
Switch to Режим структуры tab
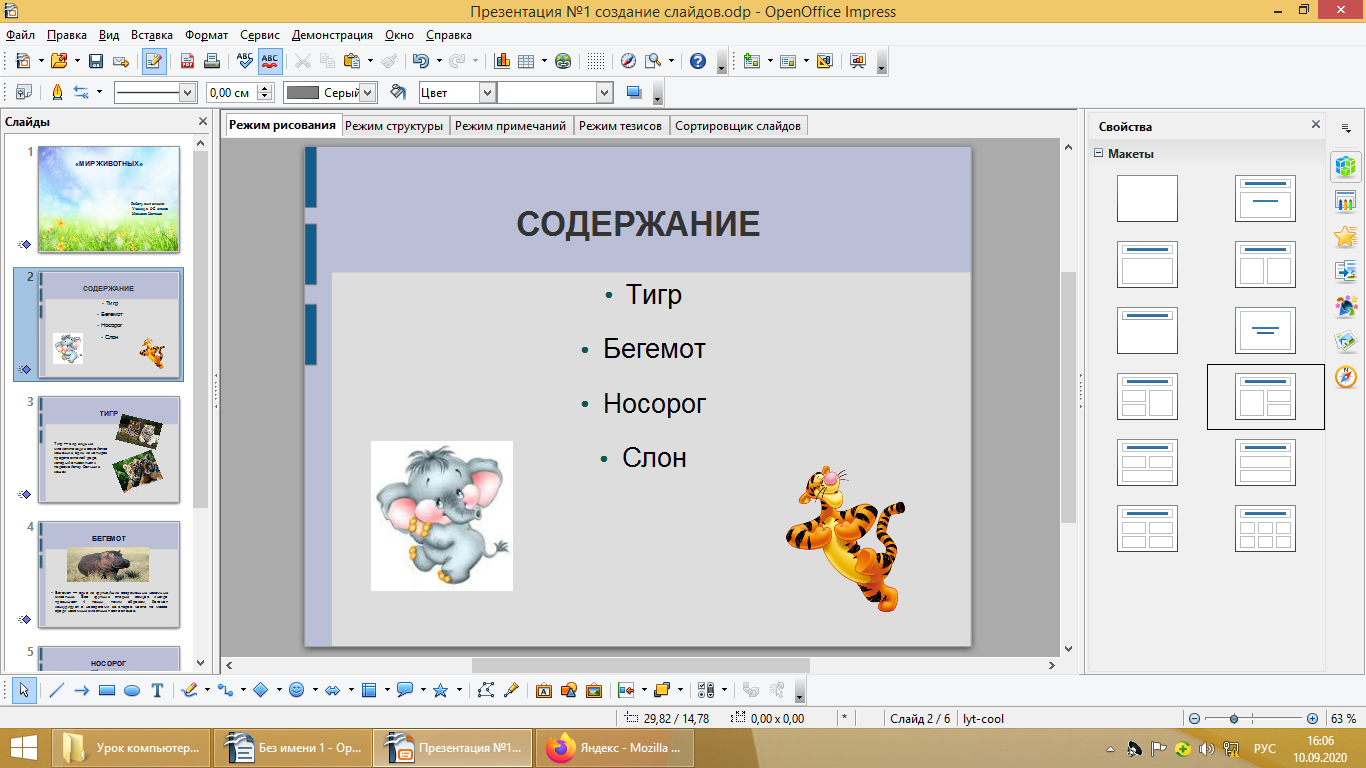coord(394,126)
